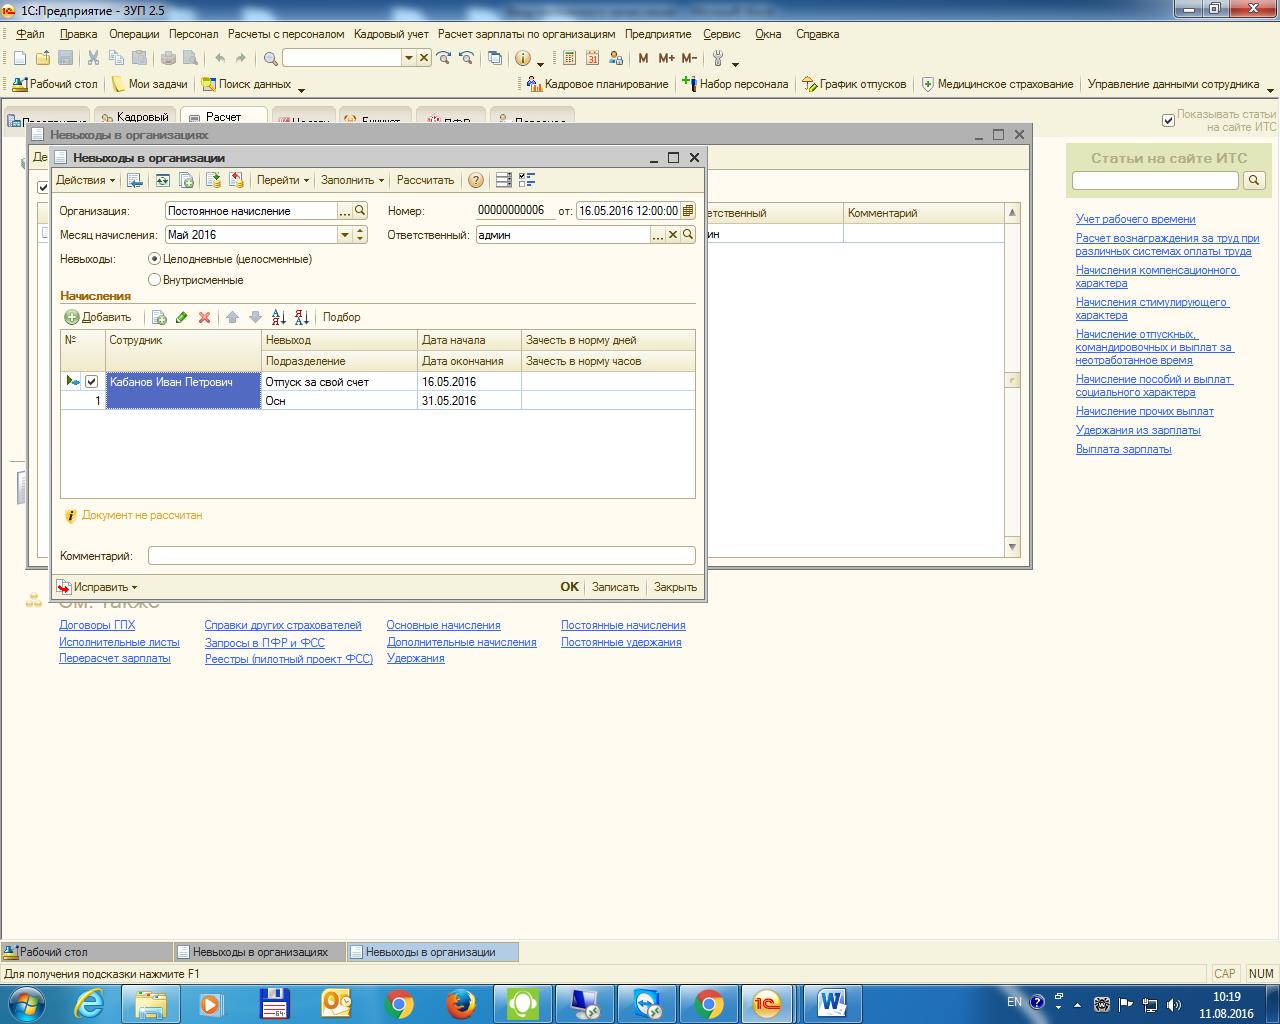The image size is (1280, 1024).
Task: Open the Исправить dropdown at bottom
Action: pyautogui.click(x=98, y=587)
